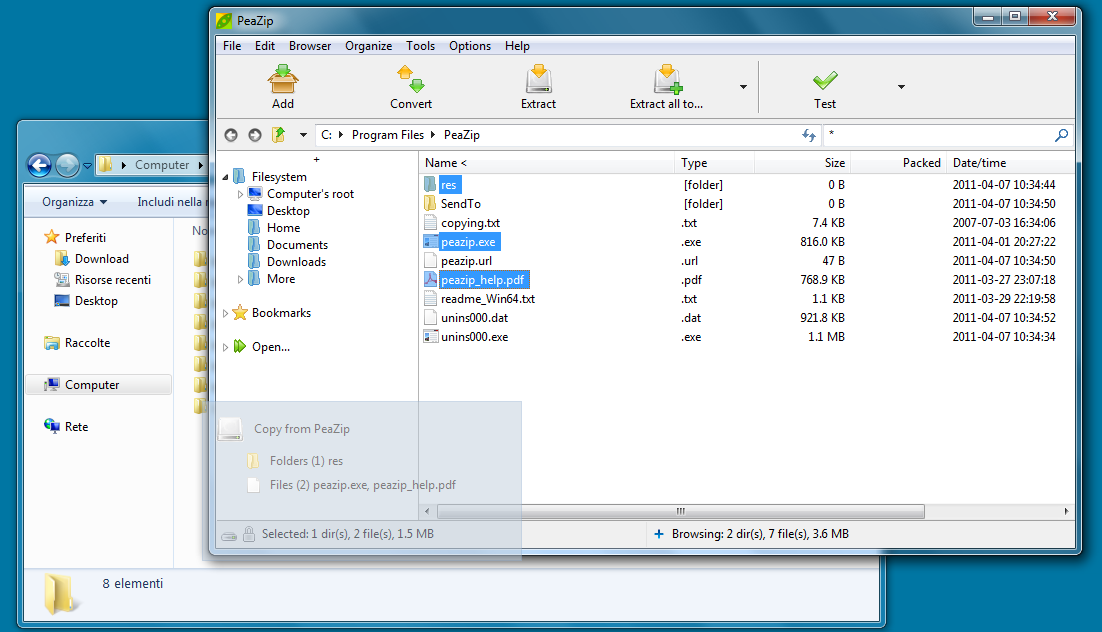The width and height of the screenshot is (1102, 632).
Task: Click the Add archive toolbar icon
Action: pos(283,79)
